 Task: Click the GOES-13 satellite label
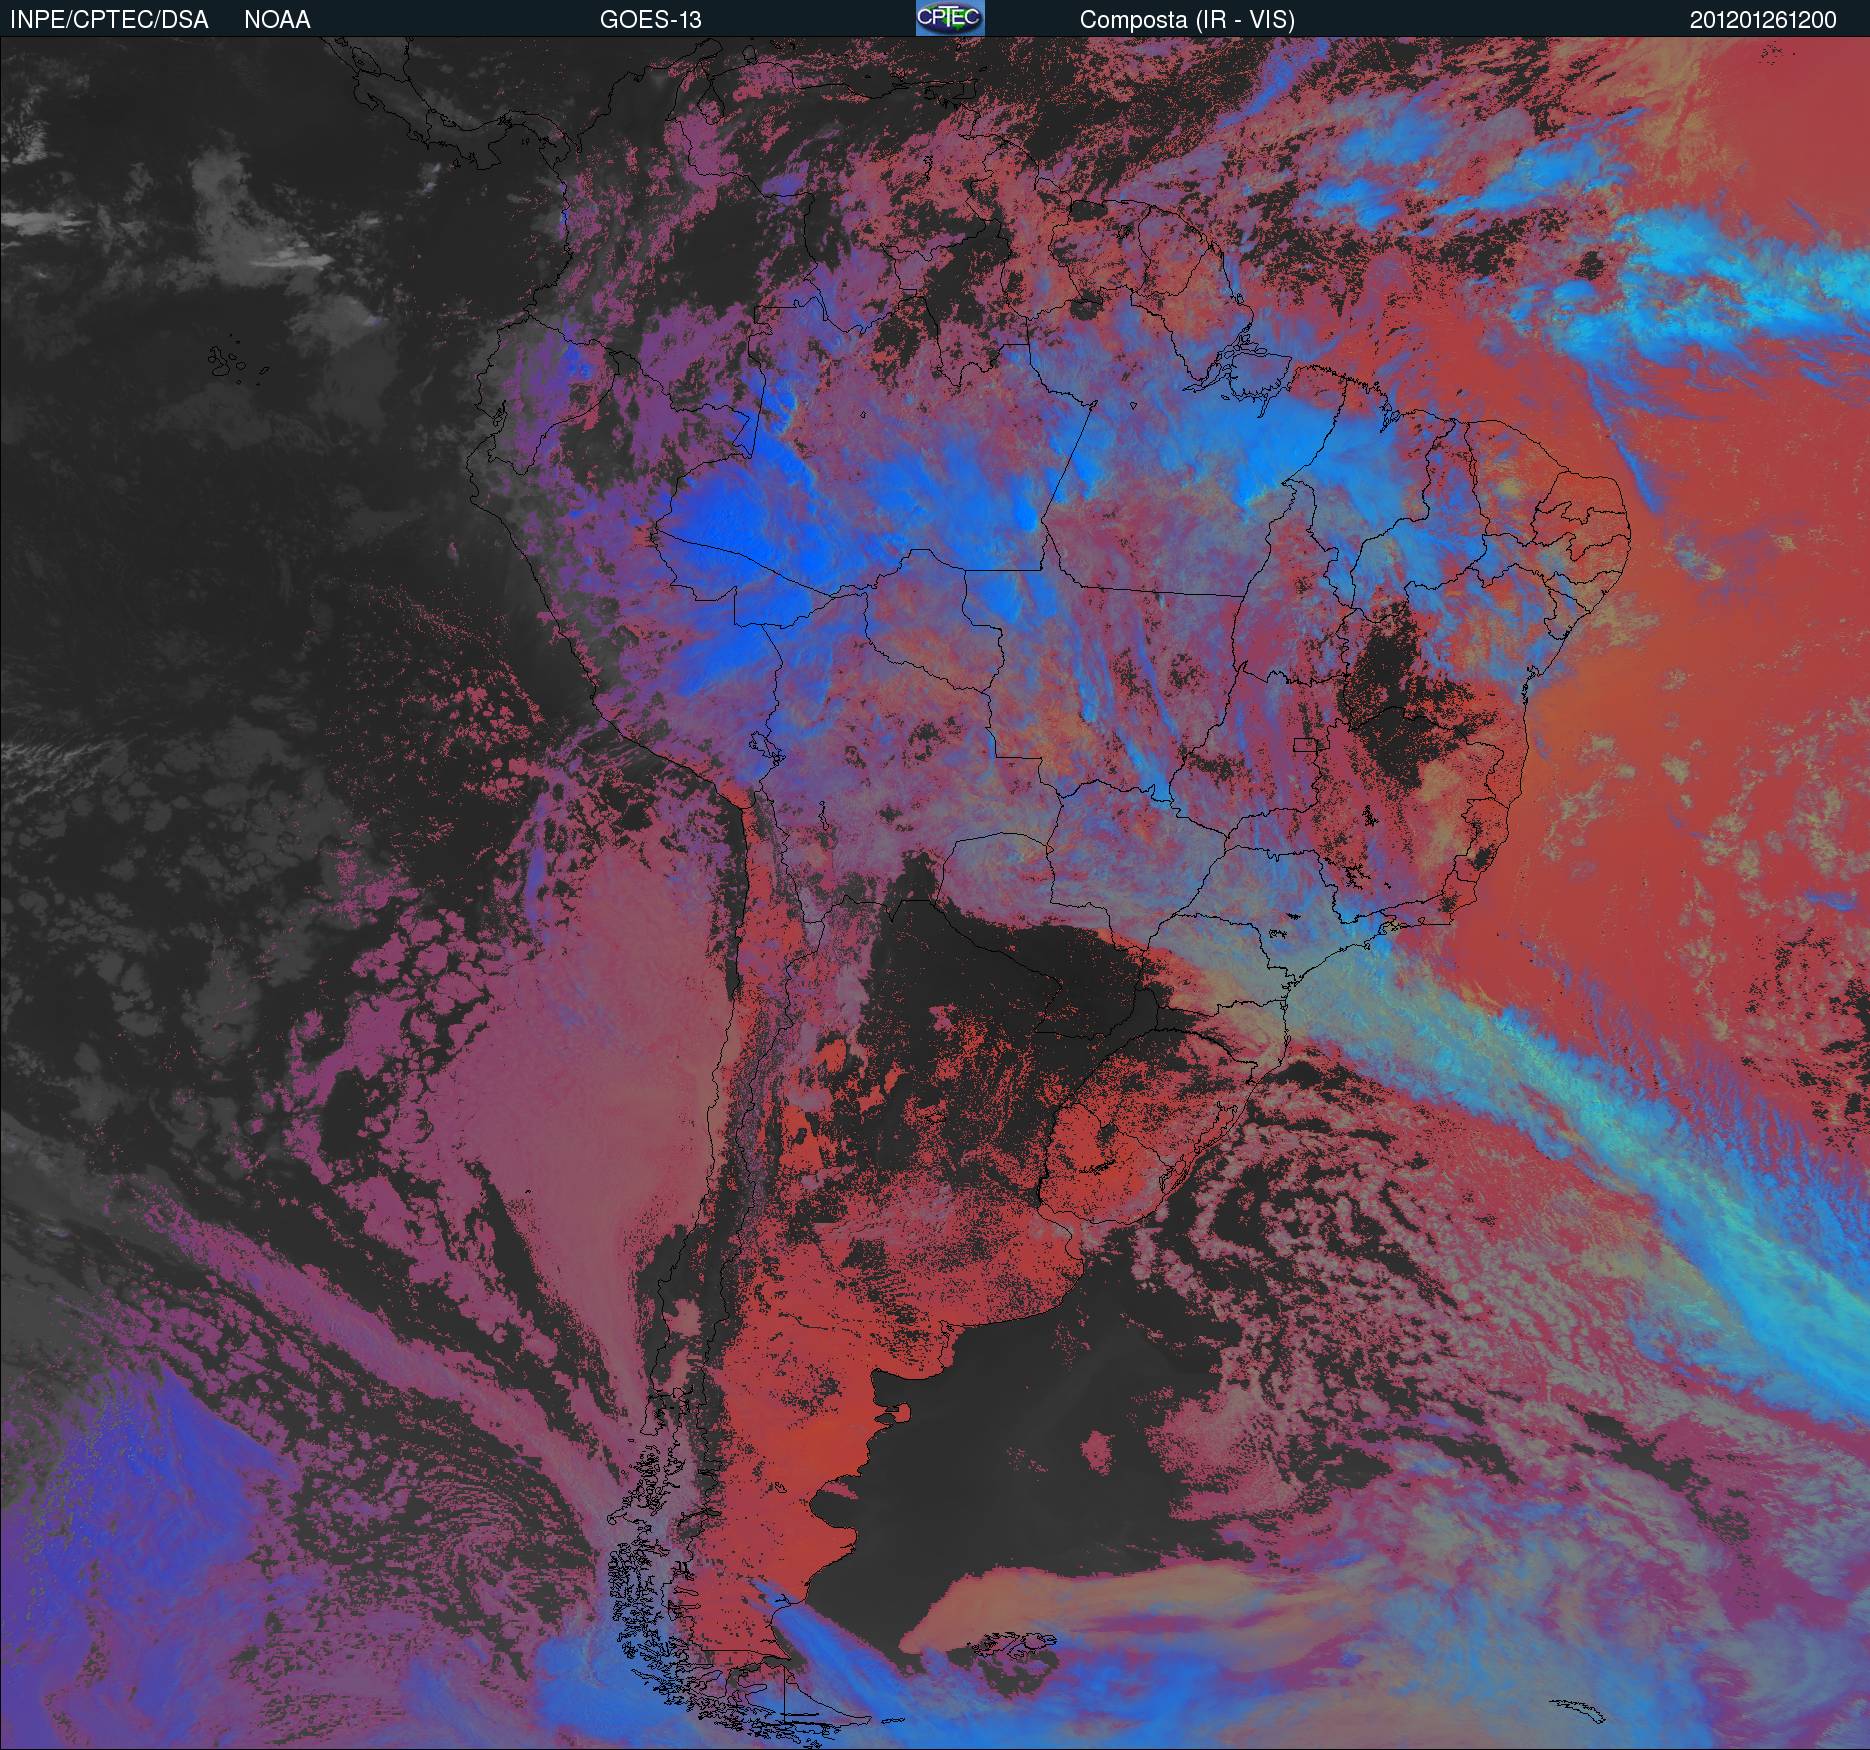650,20
